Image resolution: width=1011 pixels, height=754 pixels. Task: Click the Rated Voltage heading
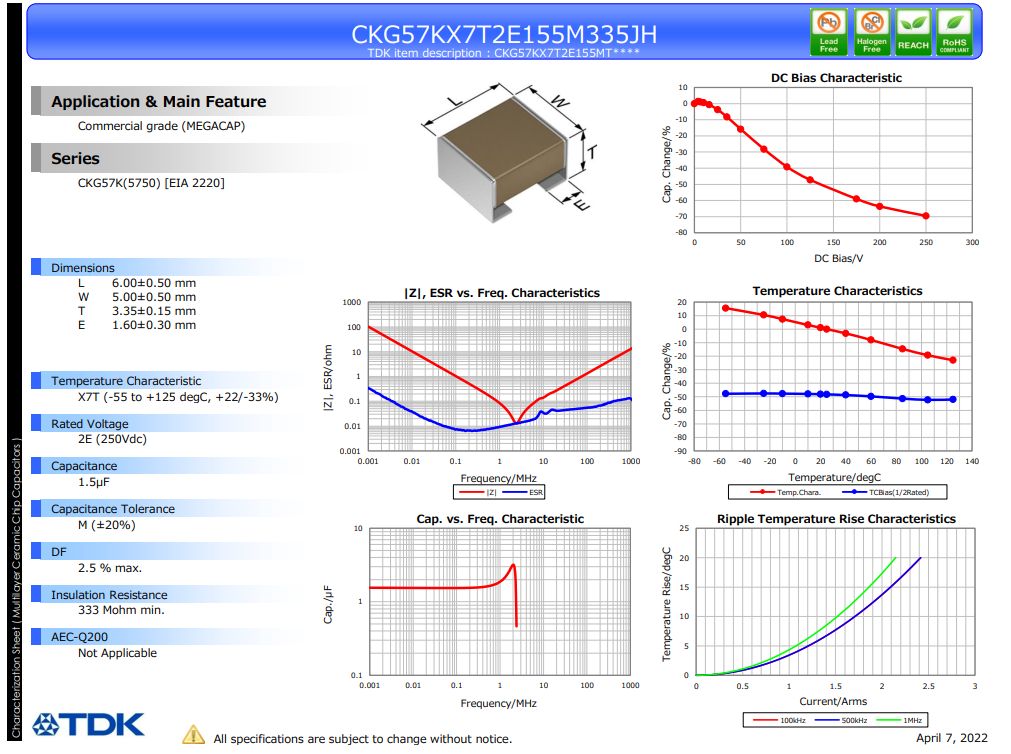pos(90,424)
